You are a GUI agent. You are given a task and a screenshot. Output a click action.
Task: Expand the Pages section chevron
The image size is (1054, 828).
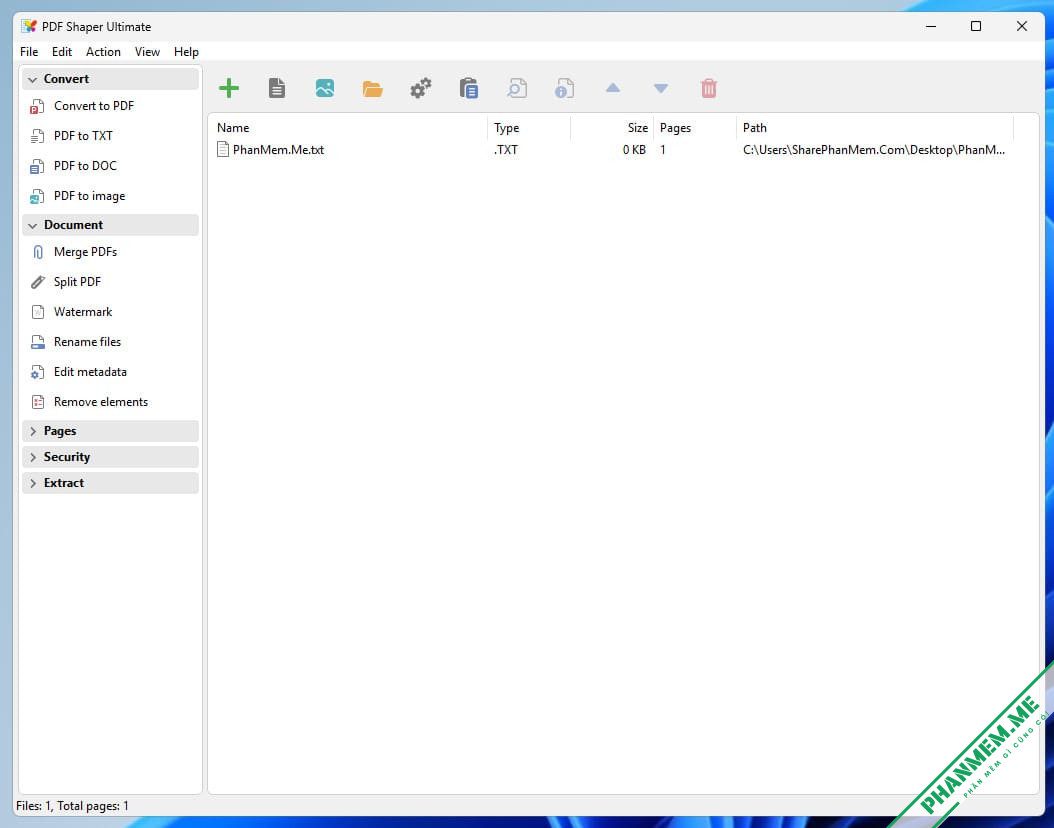tap(32, 431)
